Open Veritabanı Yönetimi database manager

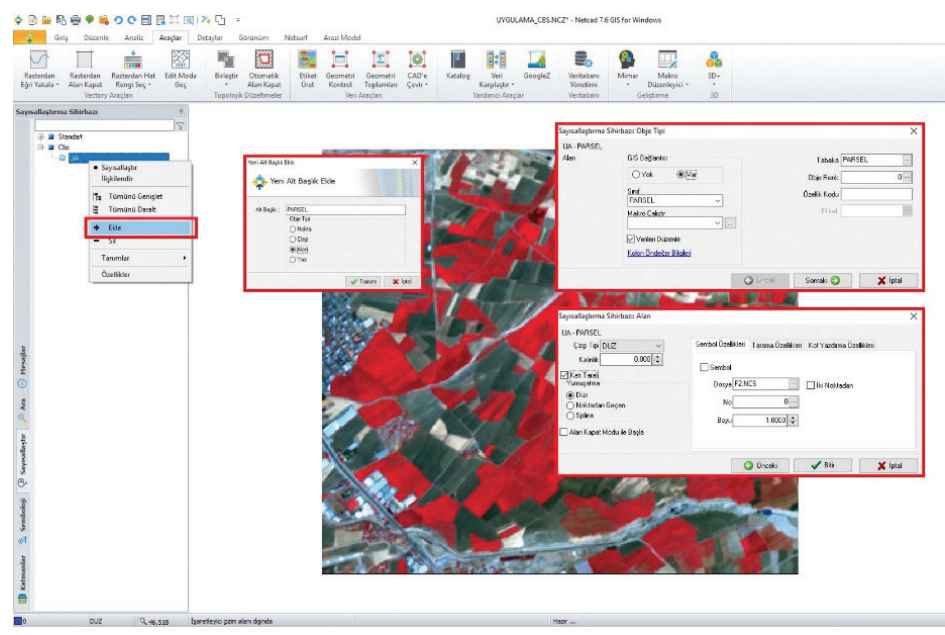[x=582, y=60]
